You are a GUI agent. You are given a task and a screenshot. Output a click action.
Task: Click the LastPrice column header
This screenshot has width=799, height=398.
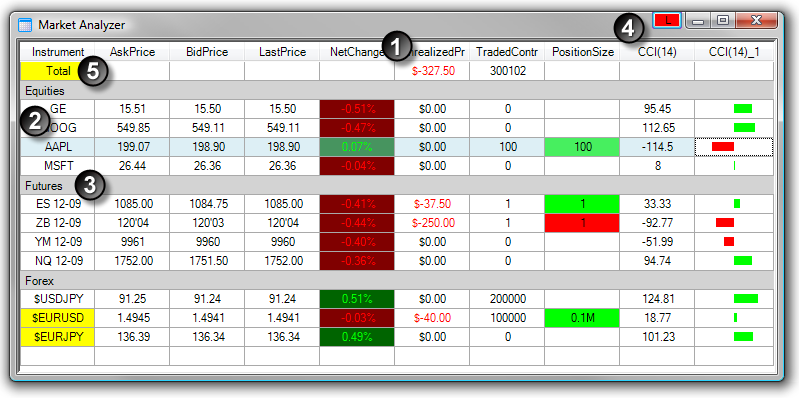tap(282, 52)
